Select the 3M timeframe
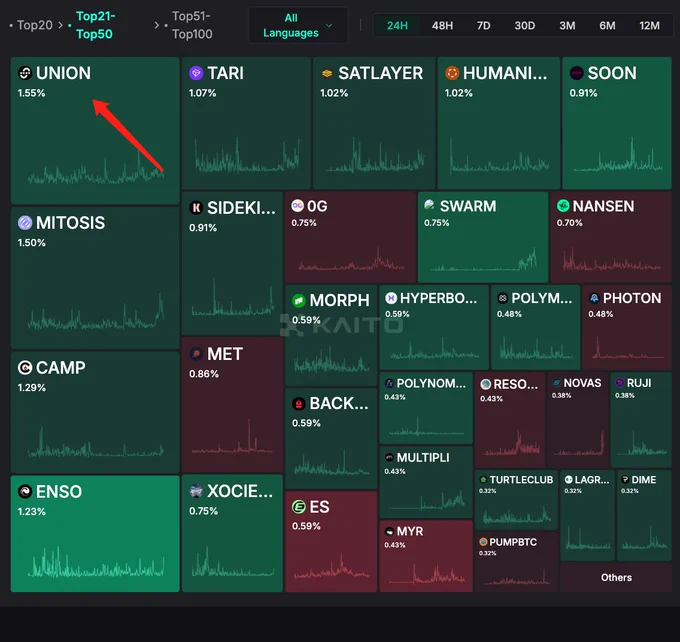 click(567, 26)
